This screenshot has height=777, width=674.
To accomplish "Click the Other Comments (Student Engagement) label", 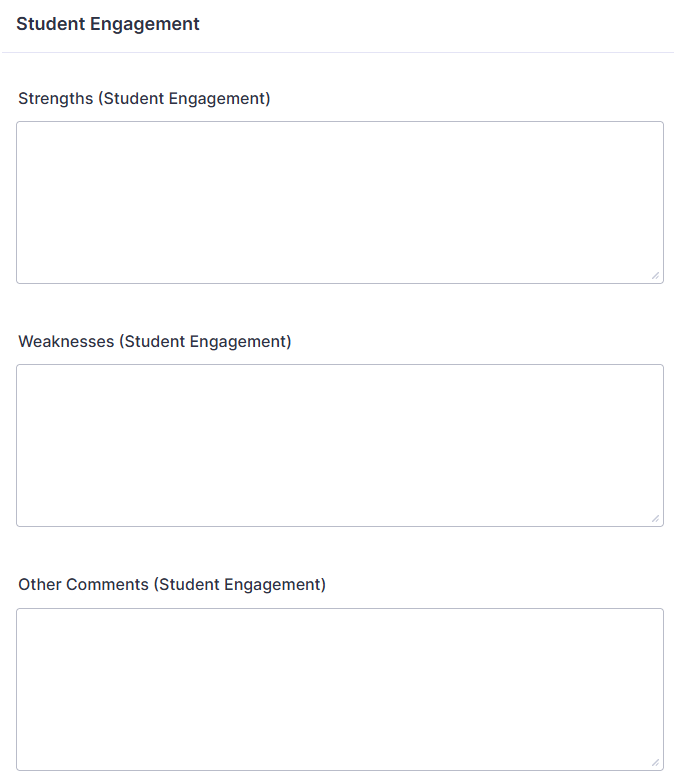I will (x=172, y=585).
